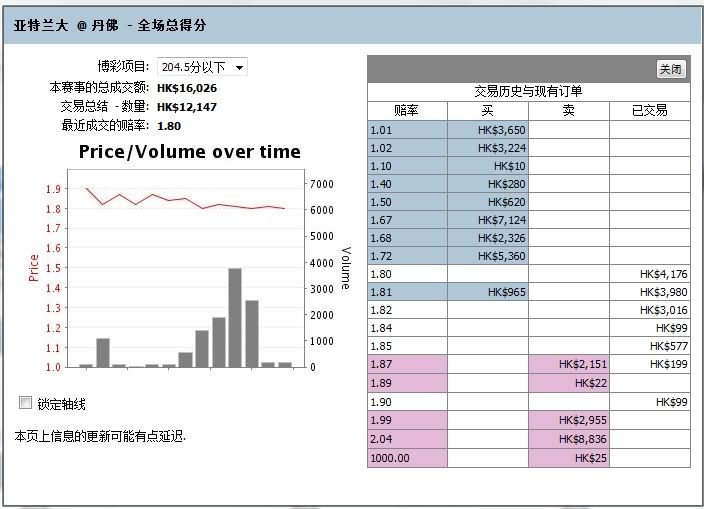Click the HK$25 sell order at 1000.00
The width and height of the screenshot is (704, 509).
pyautogui.click(x=569, y=458)
